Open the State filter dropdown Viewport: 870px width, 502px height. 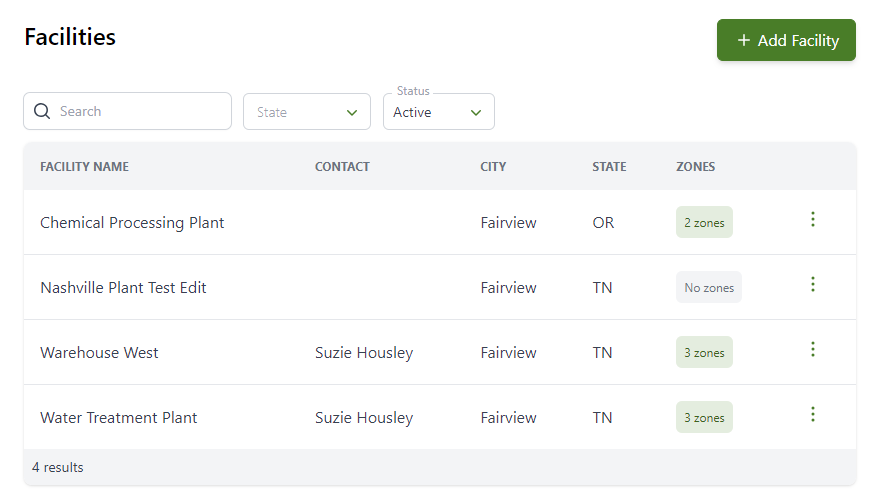pyautogui.click(x=307, y=111)
